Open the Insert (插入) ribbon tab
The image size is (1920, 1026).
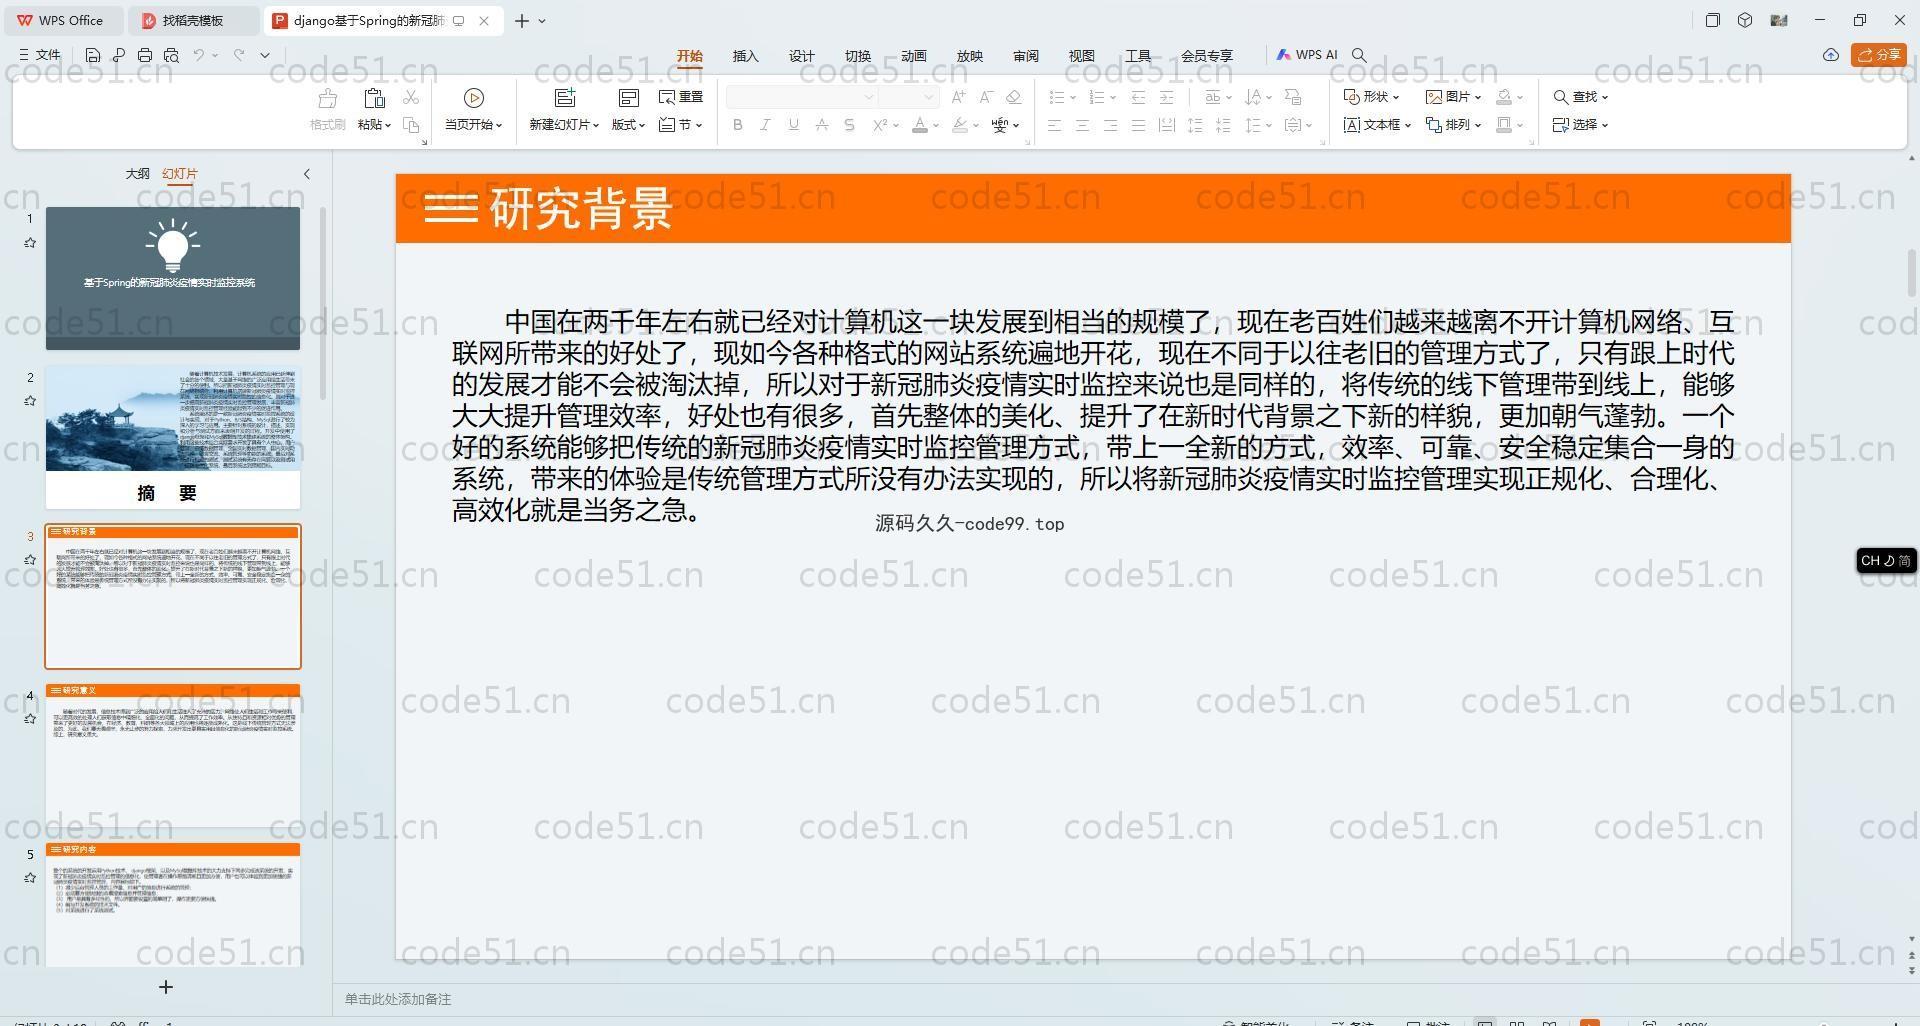(746, 56)
